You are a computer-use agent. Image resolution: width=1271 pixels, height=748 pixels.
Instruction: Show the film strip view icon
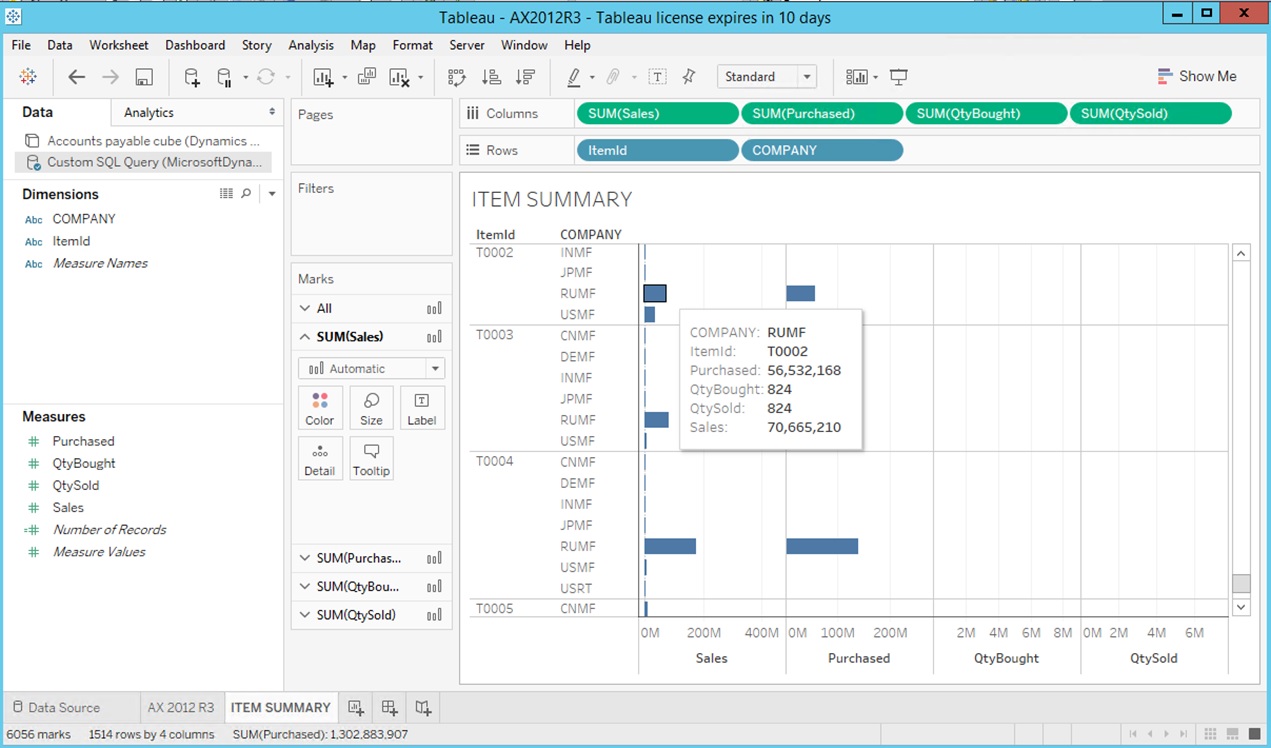pos(1233,734)
